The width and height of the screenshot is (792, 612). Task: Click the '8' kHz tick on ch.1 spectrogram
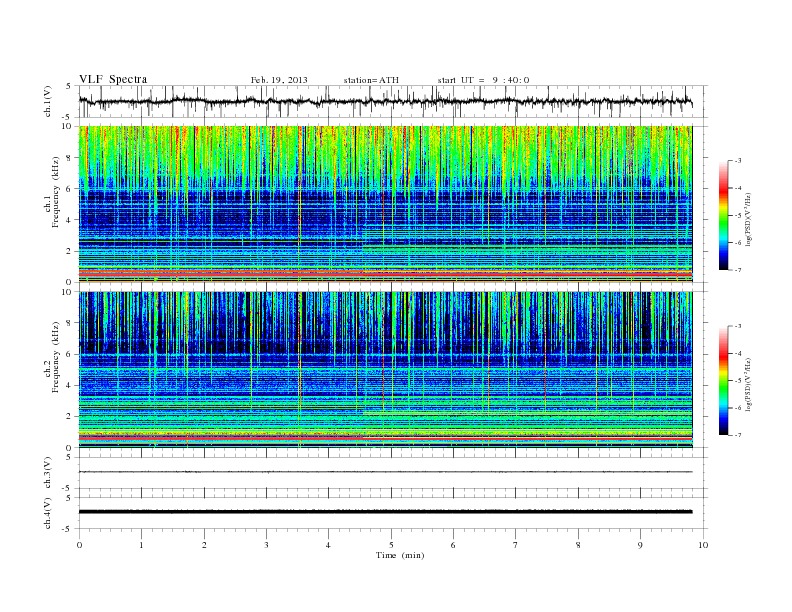tap(69, 158)
